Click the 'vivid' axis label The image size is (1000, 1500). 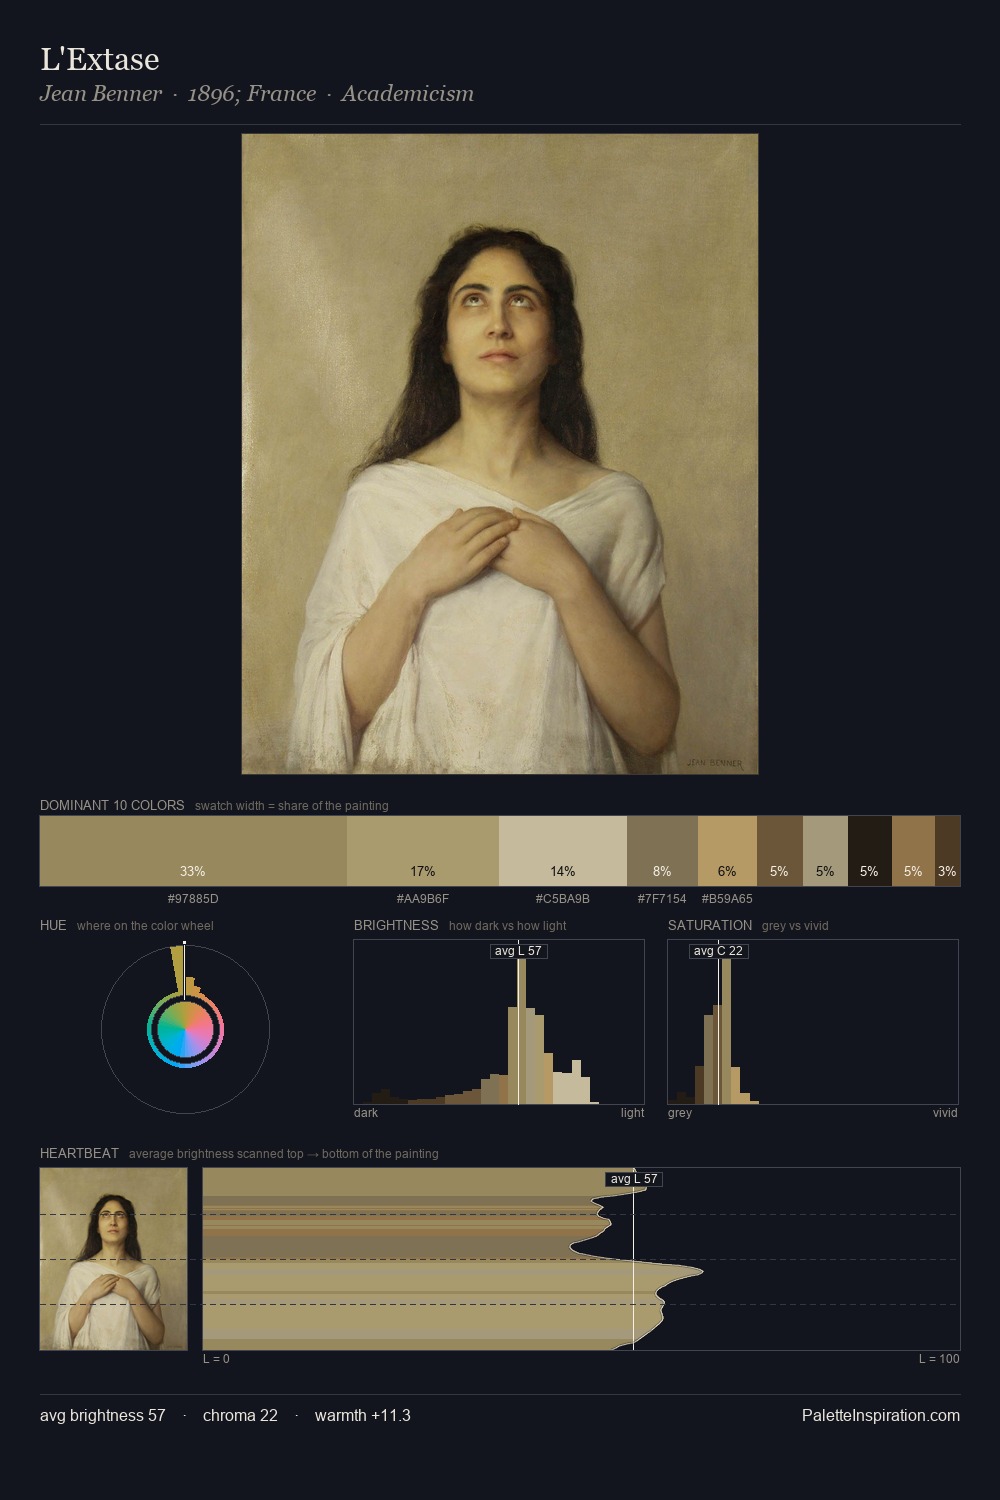tap(945, 1113)
